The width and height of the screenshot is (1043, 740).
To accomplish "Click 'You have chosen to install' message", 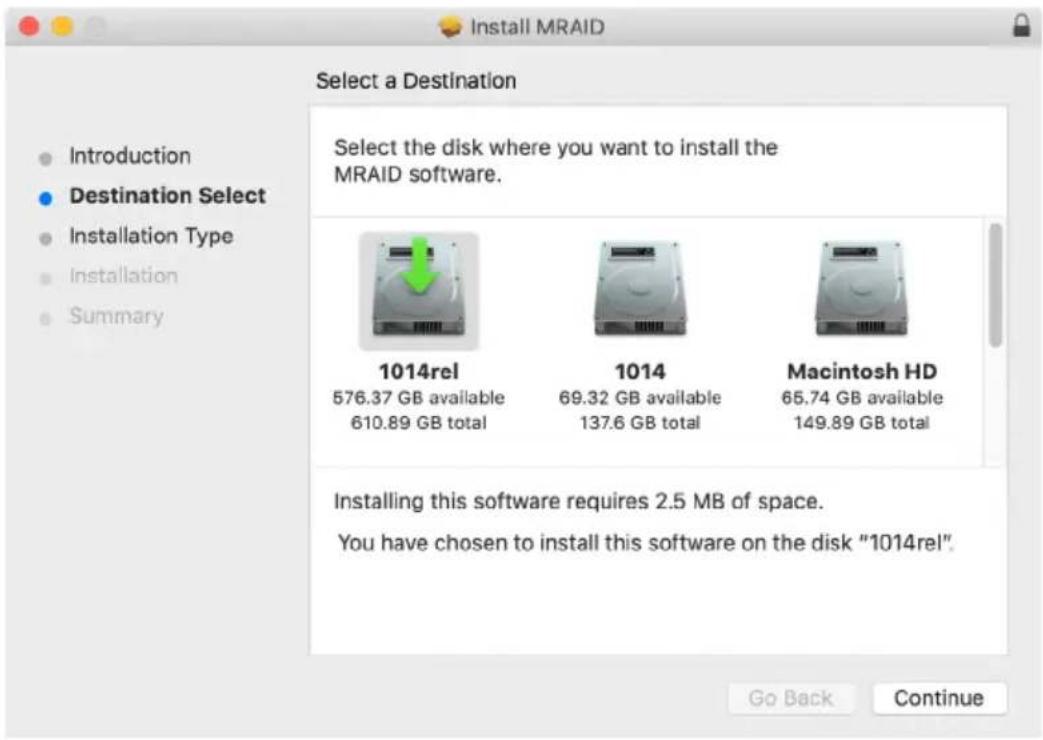I will 645,543.
